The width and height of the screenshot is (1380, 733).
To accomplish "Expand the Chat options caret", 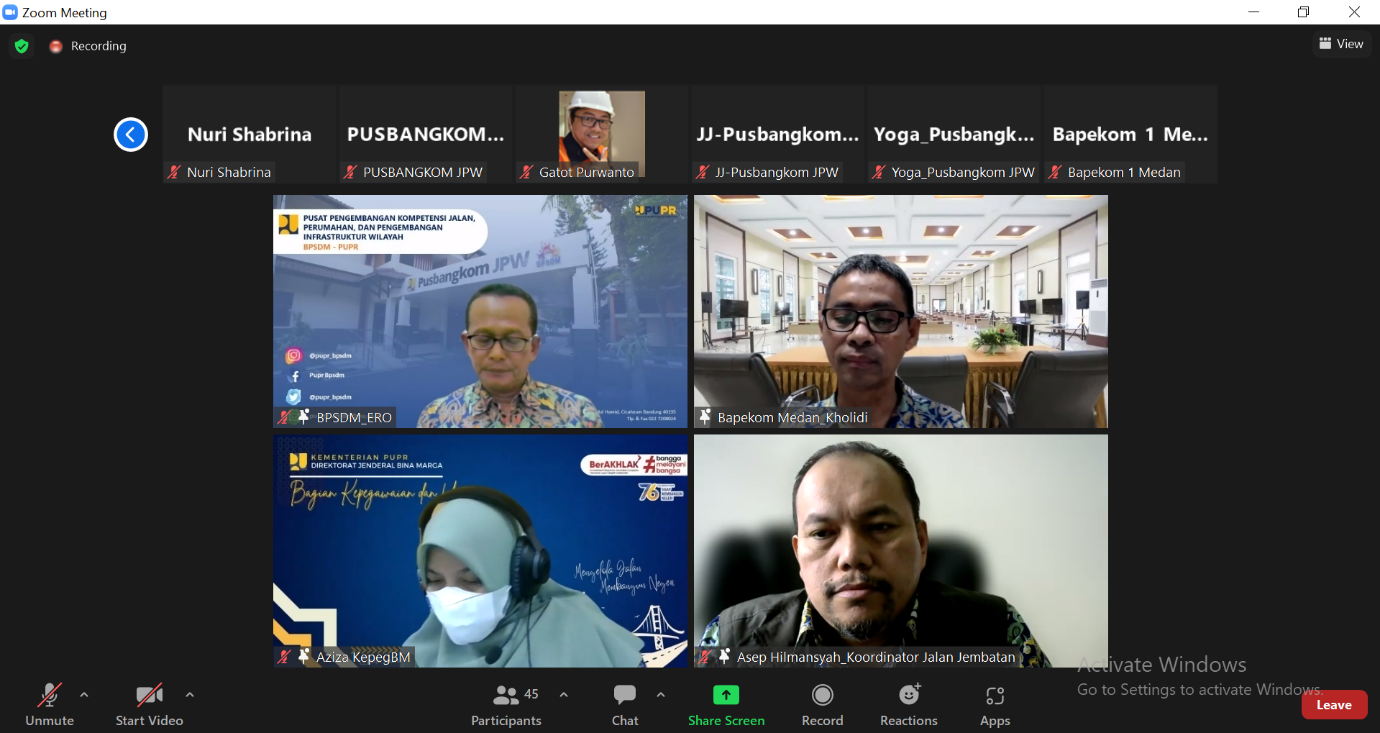I will click(x=660, y=695).
